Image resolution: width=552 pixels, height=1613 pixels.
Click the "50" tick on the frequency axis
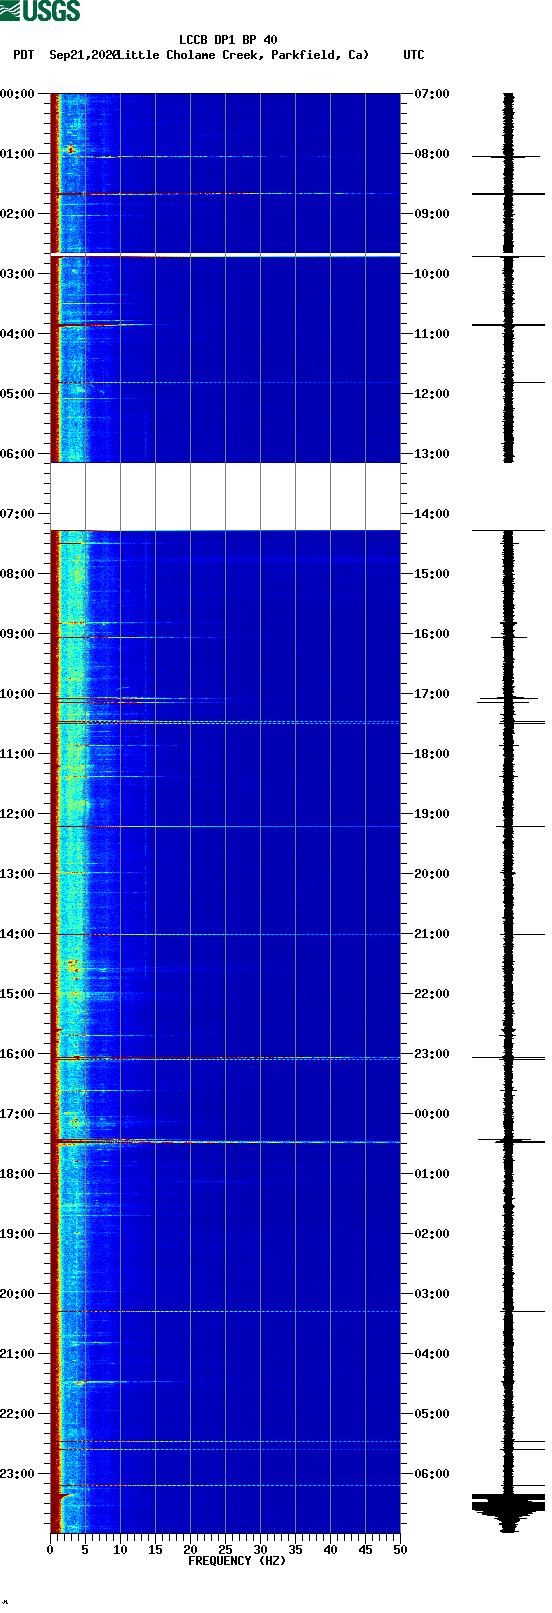[400, 1550]
